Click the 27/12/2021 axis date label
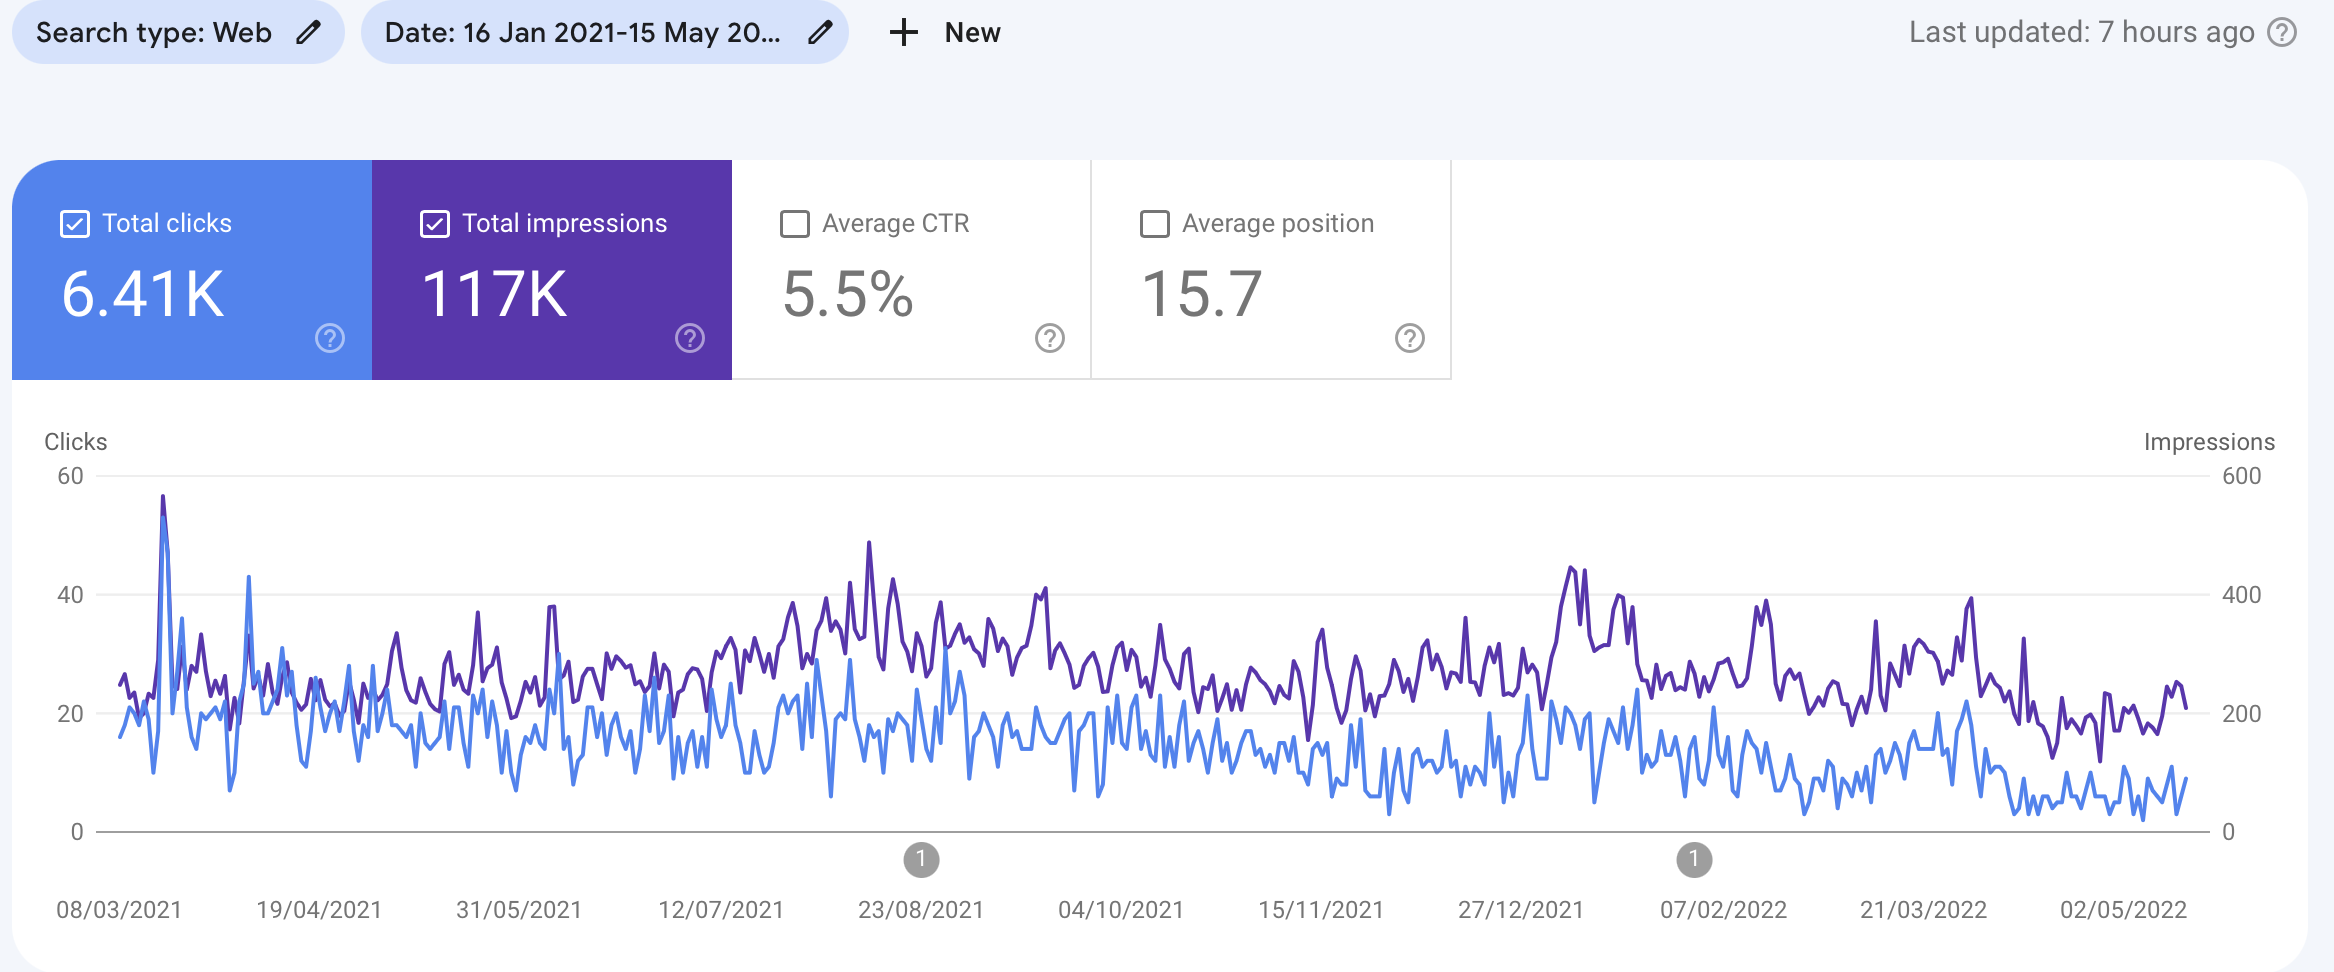The width and height of the screenshot is (2334, 972). 1521,910
